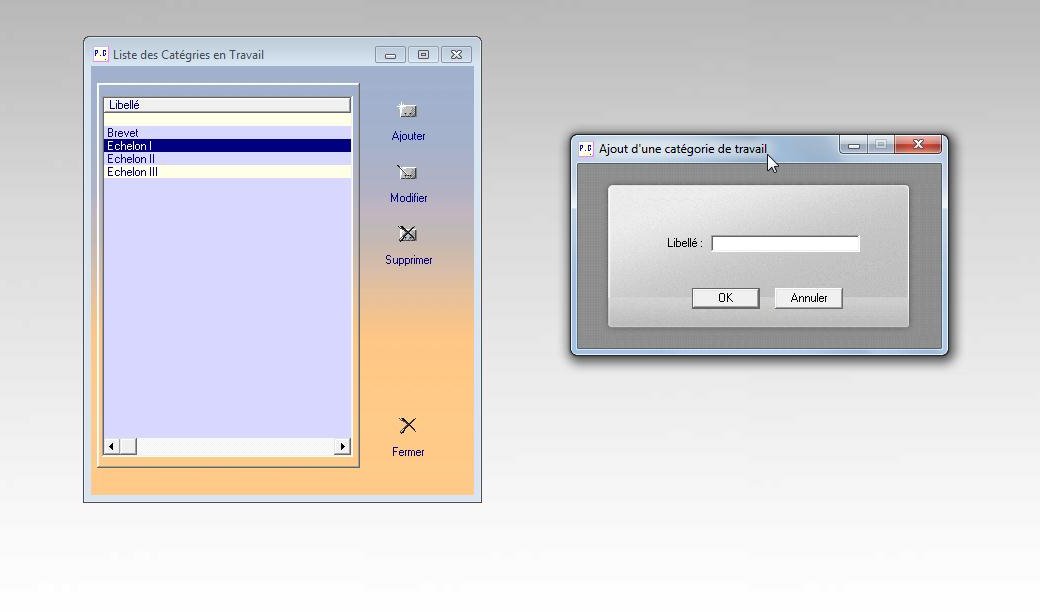Choose Echelon II from the list
Image resolution: width=1040 pixels, height=612 pixels.
[131, 159]
